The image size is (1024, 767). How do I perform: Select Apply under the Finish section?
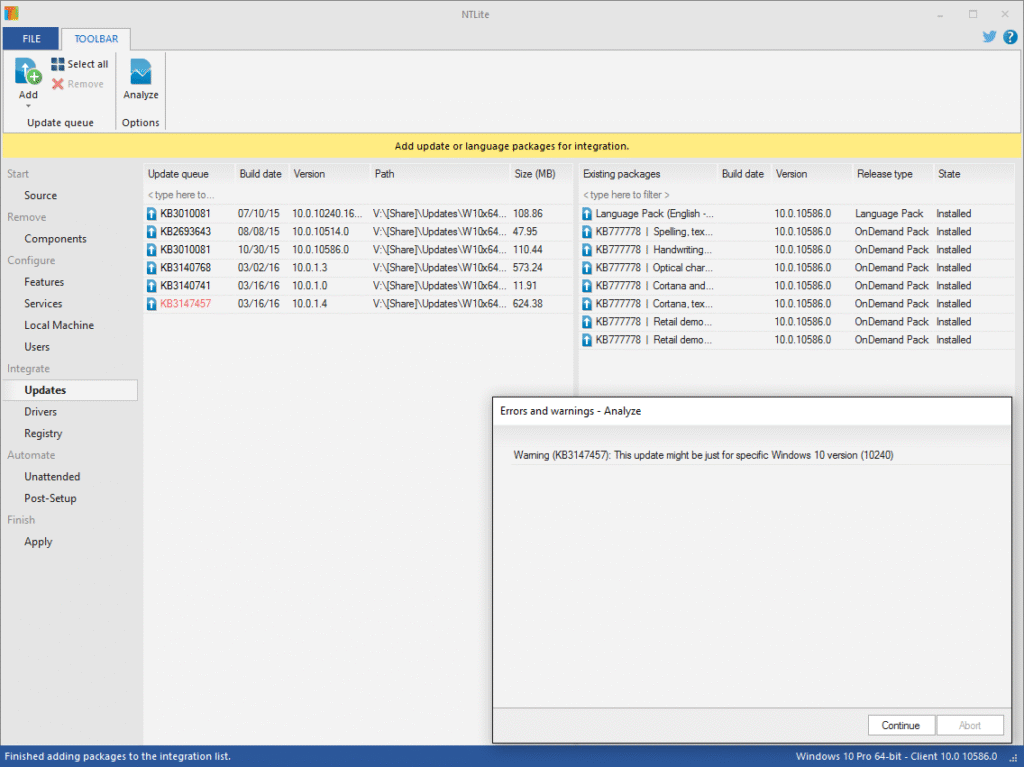pyautogui.click(x=38, y=541)
